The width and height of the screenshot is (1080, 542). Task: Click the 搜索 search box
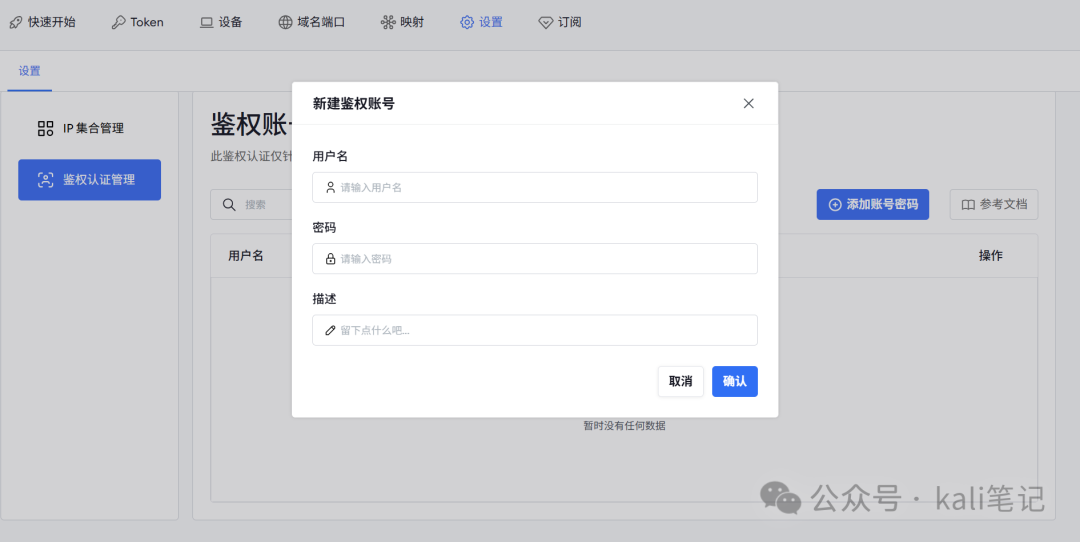(255, 204)
